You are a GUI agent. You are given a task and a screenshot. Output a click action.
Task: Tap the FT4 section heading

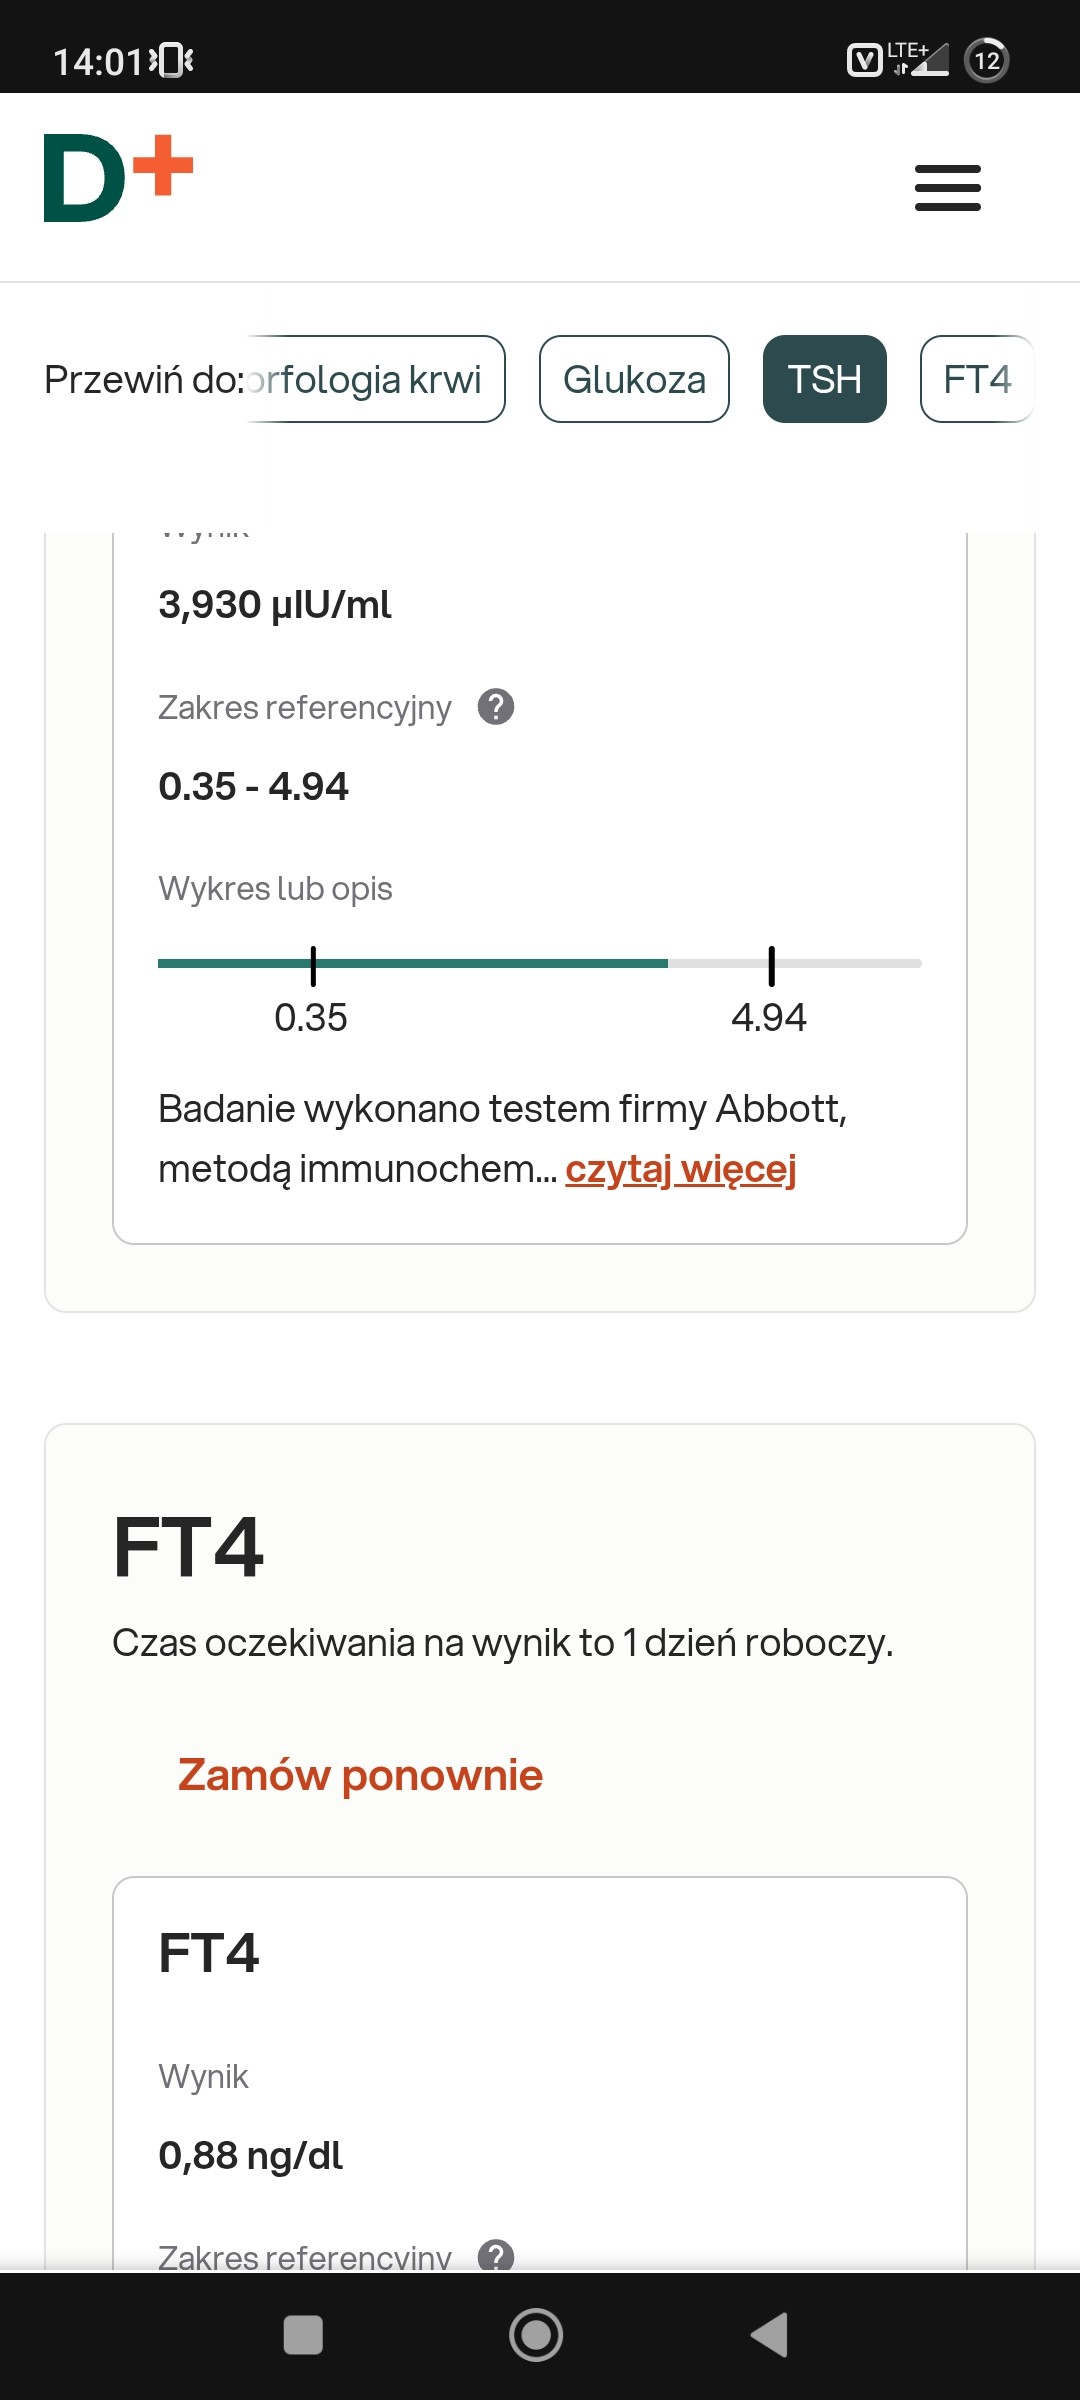coord(188,1547)
